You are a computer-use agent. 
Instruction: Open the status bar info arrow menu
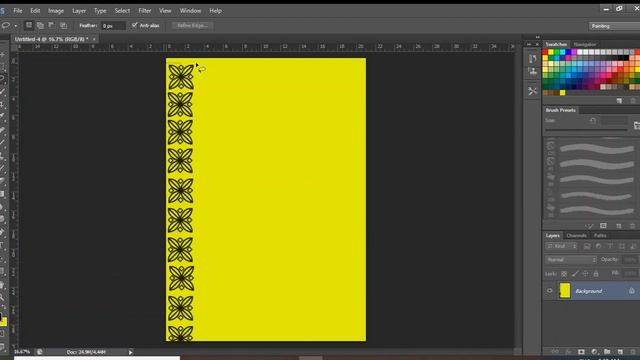point(131,352)
